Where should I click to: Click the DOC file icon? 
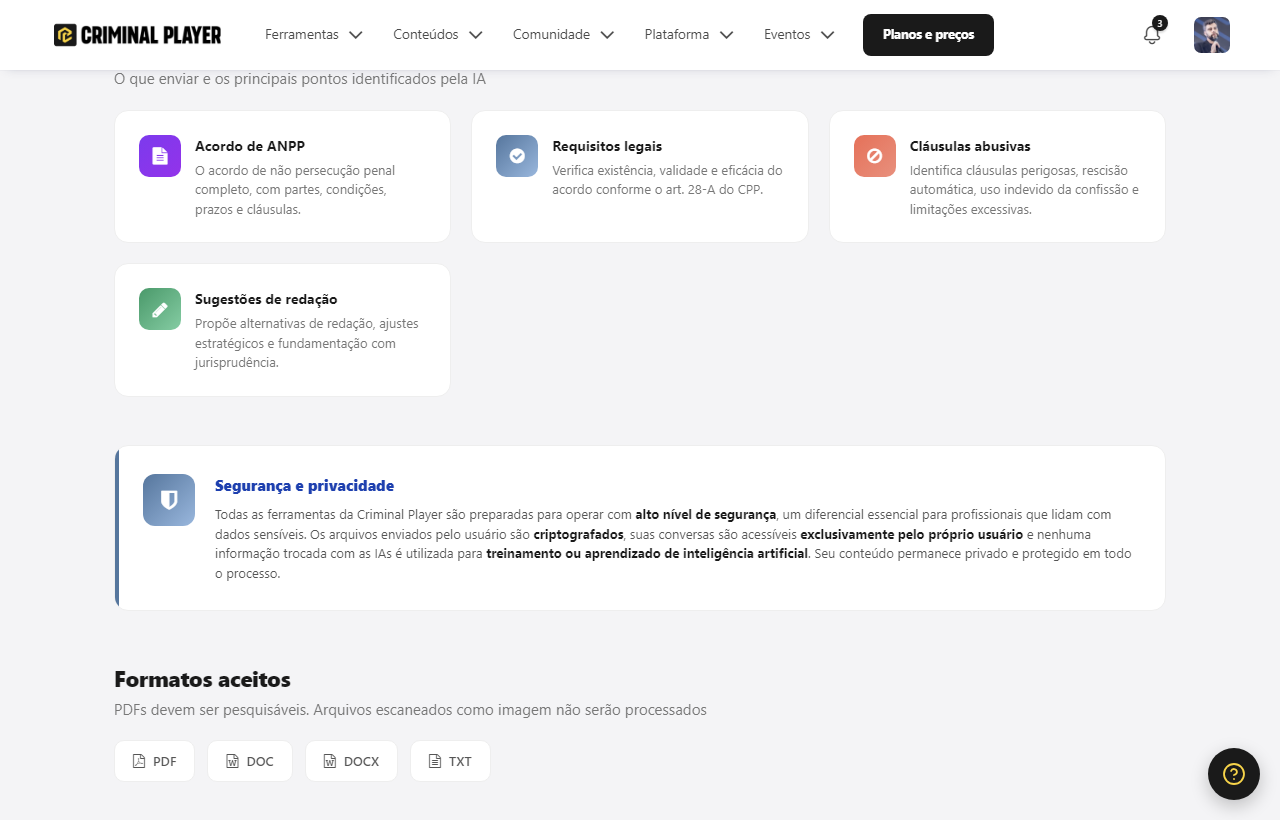(233, 761)
